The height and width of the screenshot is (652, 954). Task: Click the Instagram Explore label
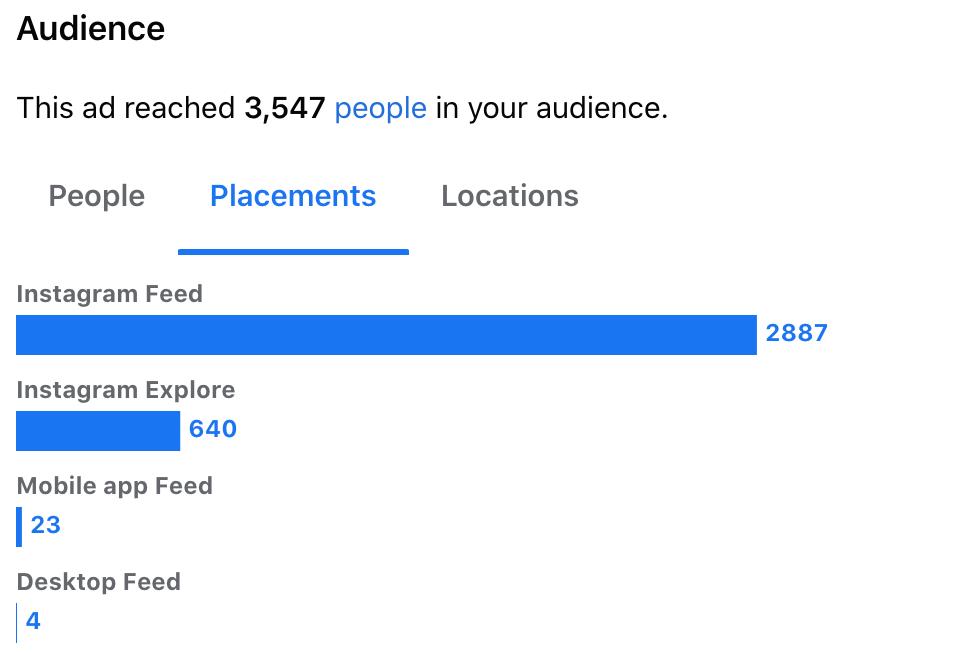click(x=126, y=390)
